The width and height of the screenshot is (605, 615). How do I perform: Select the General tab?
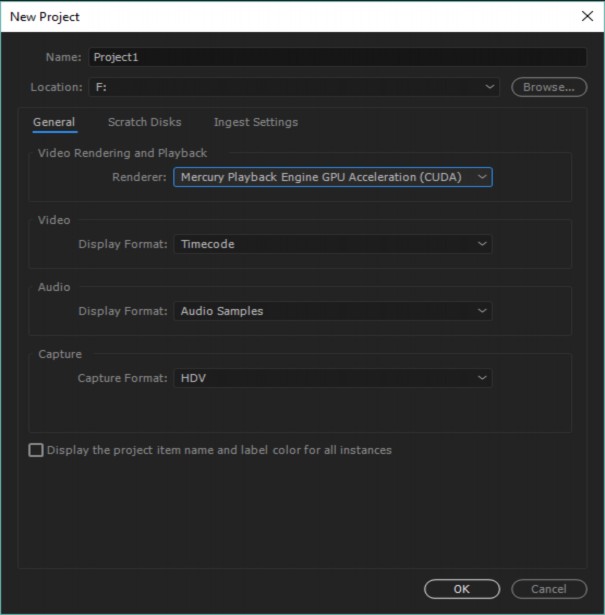[54, 123]
